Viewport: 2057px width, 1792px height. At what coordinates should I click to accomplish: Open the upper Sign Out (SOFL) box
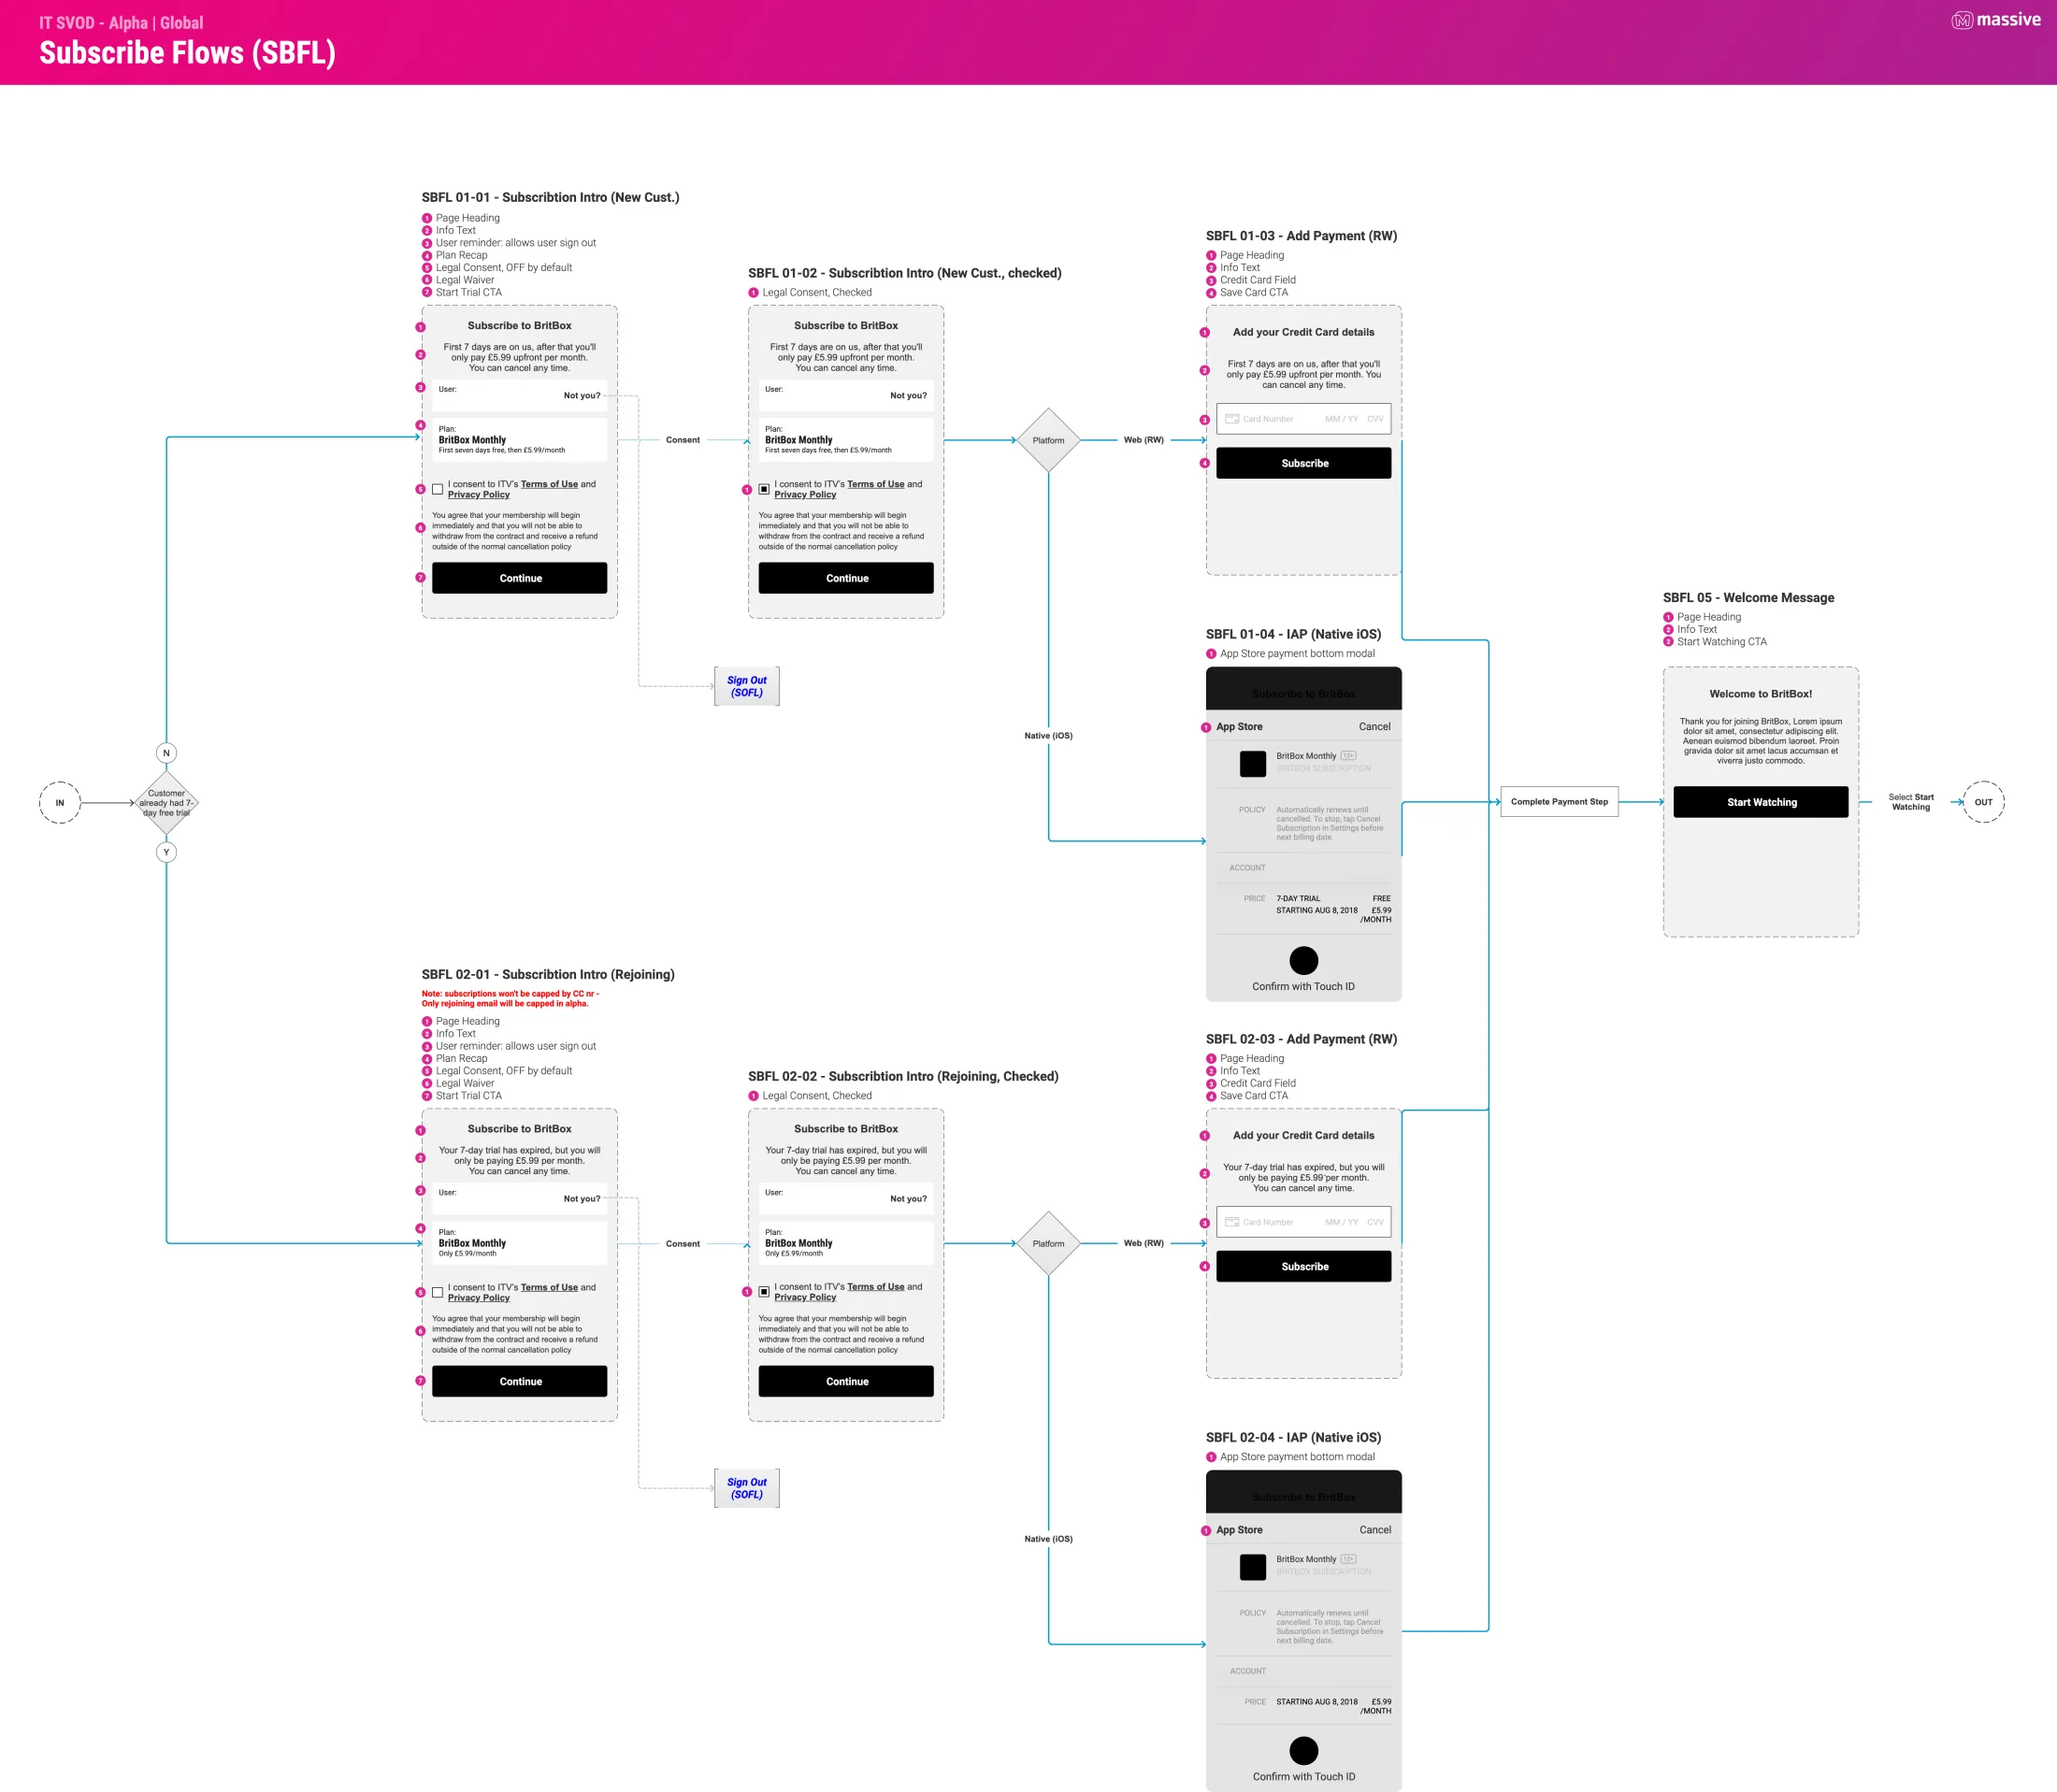pos(746,686)
